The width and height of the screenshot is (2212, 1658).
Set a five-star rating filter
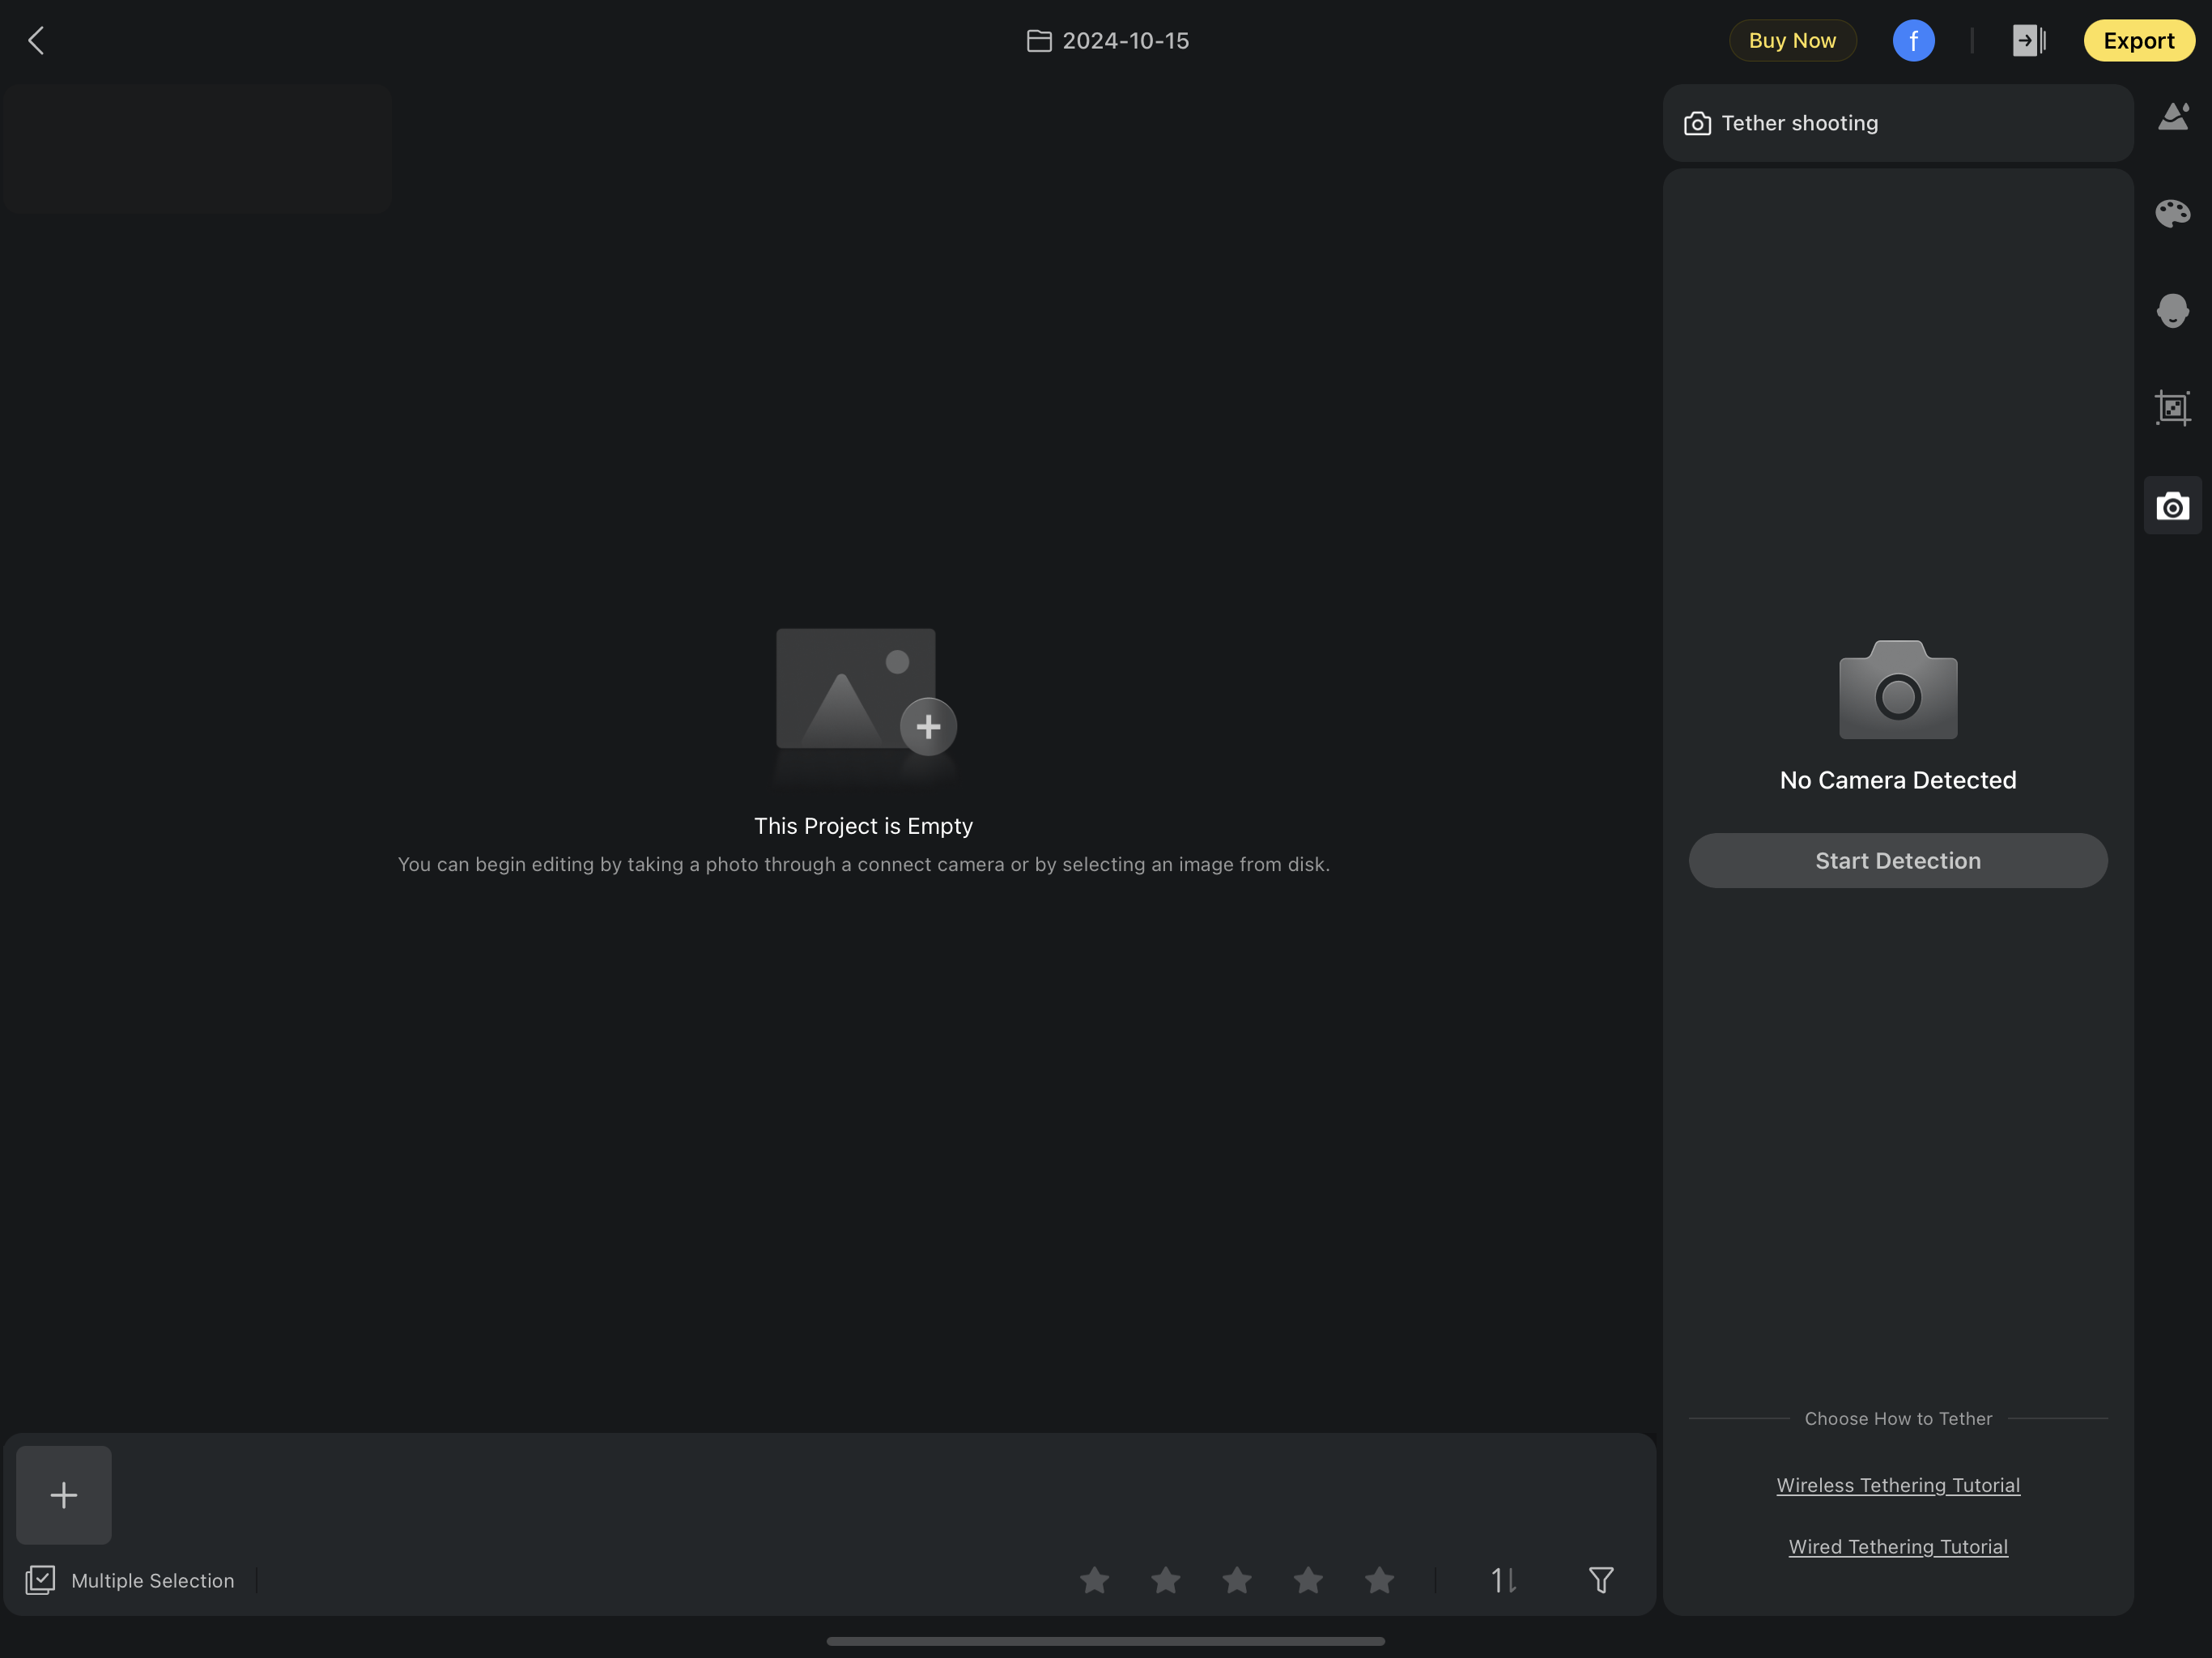(x=1378, y=1580)
